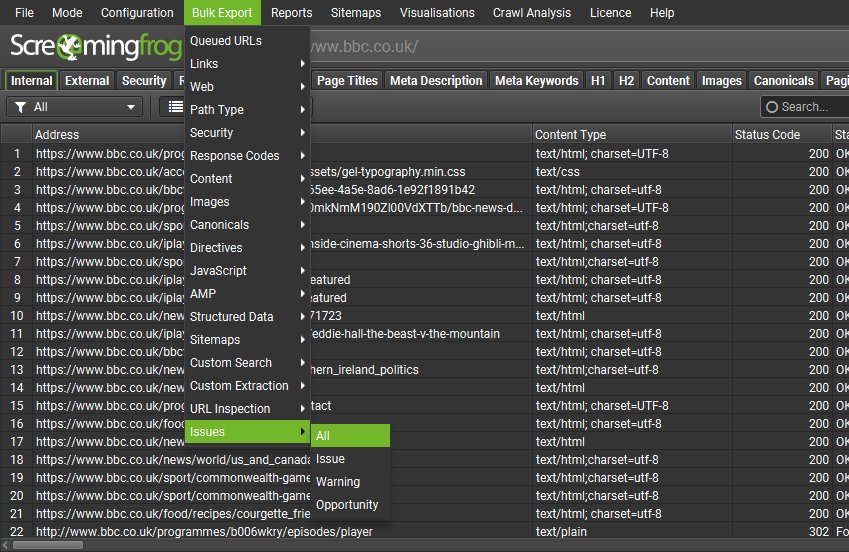Screen dimensions: 849x552
Task: Open the Sitemaps menu in menu bar
Action: (356, 12)
